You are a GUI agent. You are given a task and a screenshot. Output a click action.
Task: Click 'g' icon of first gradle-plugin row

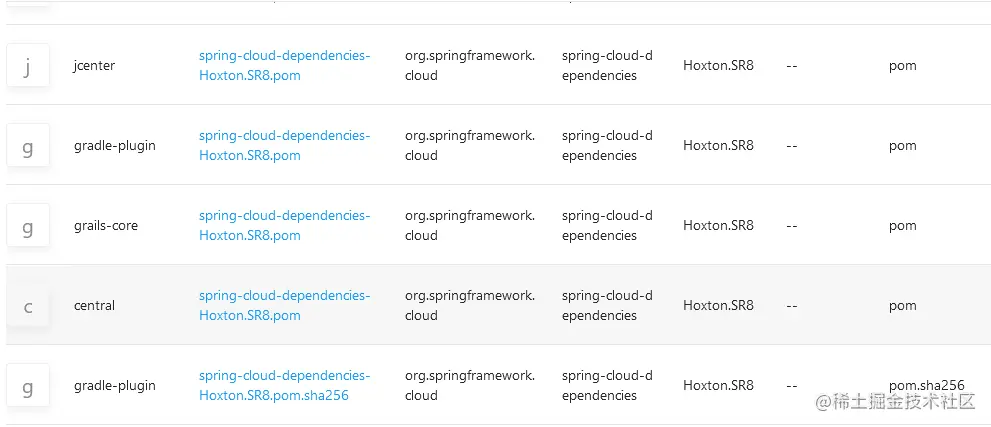point(28,146)
